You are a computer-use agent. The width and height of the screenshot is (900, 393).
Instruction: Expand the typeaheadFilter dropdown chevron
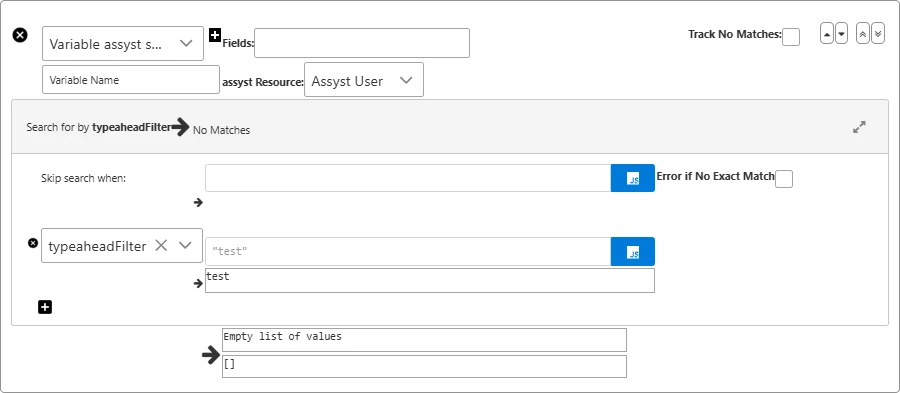click(x=185, y=246)
